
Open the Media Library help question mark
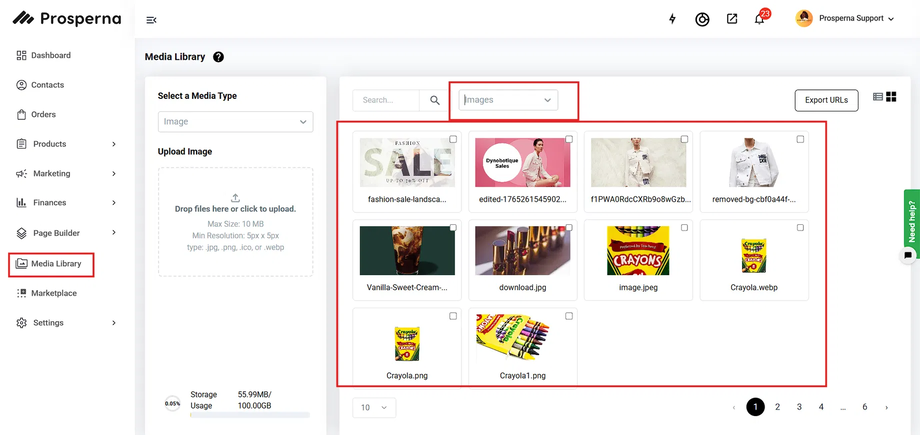pyautogui.click(x=218, y=57)
